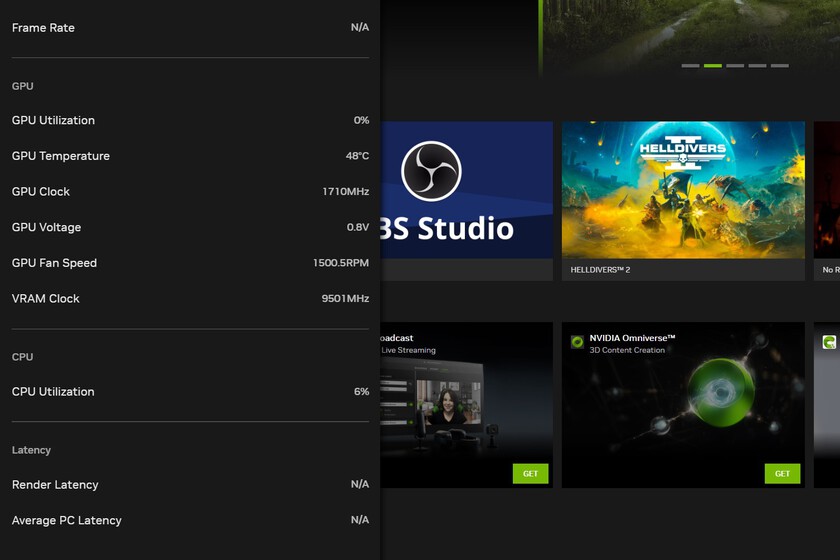Click the Frame Rate N/A value
Viewport: 840px width, 560px height.
click(x=359, y=27)
